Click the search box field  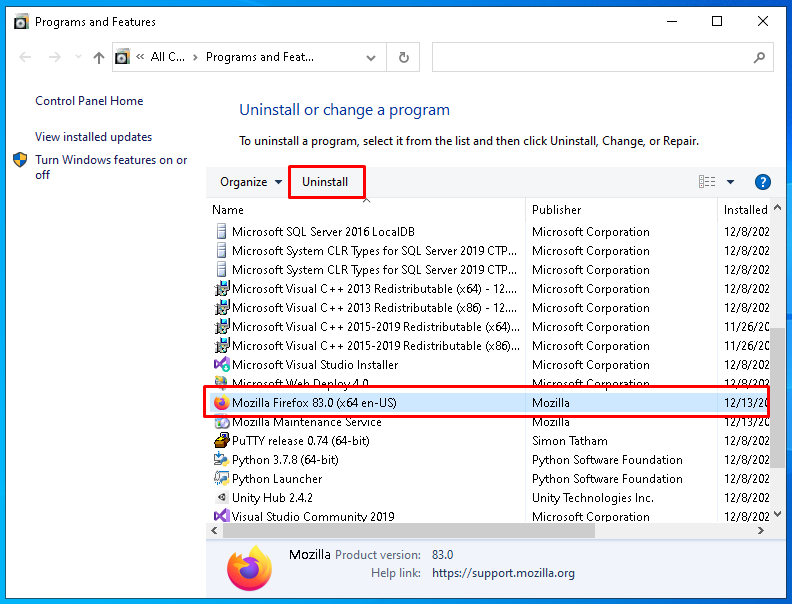(603, 57)
